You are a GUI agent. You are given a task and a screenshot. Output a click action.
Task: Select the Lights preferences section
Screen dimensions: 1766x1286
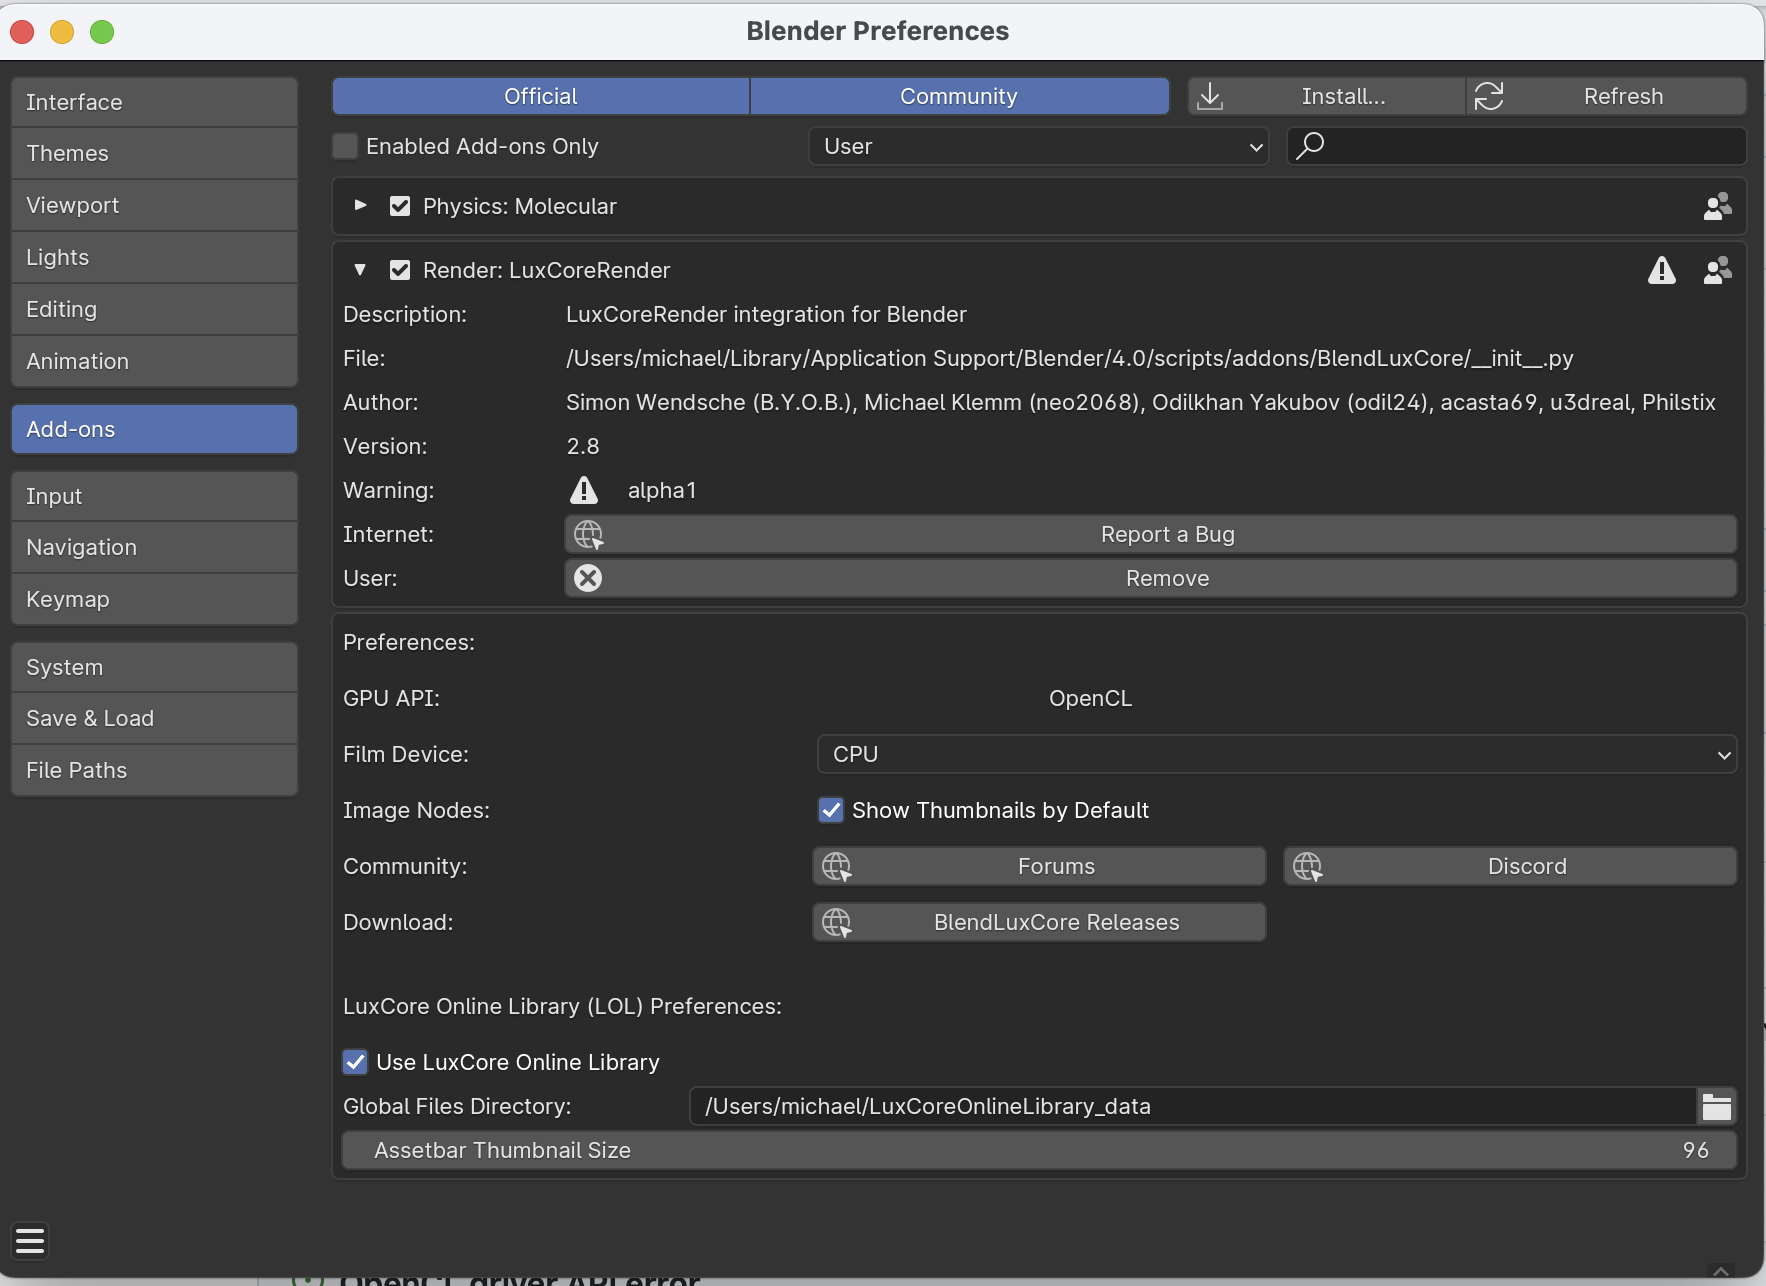pyautogui.click(x=154, y=257)
